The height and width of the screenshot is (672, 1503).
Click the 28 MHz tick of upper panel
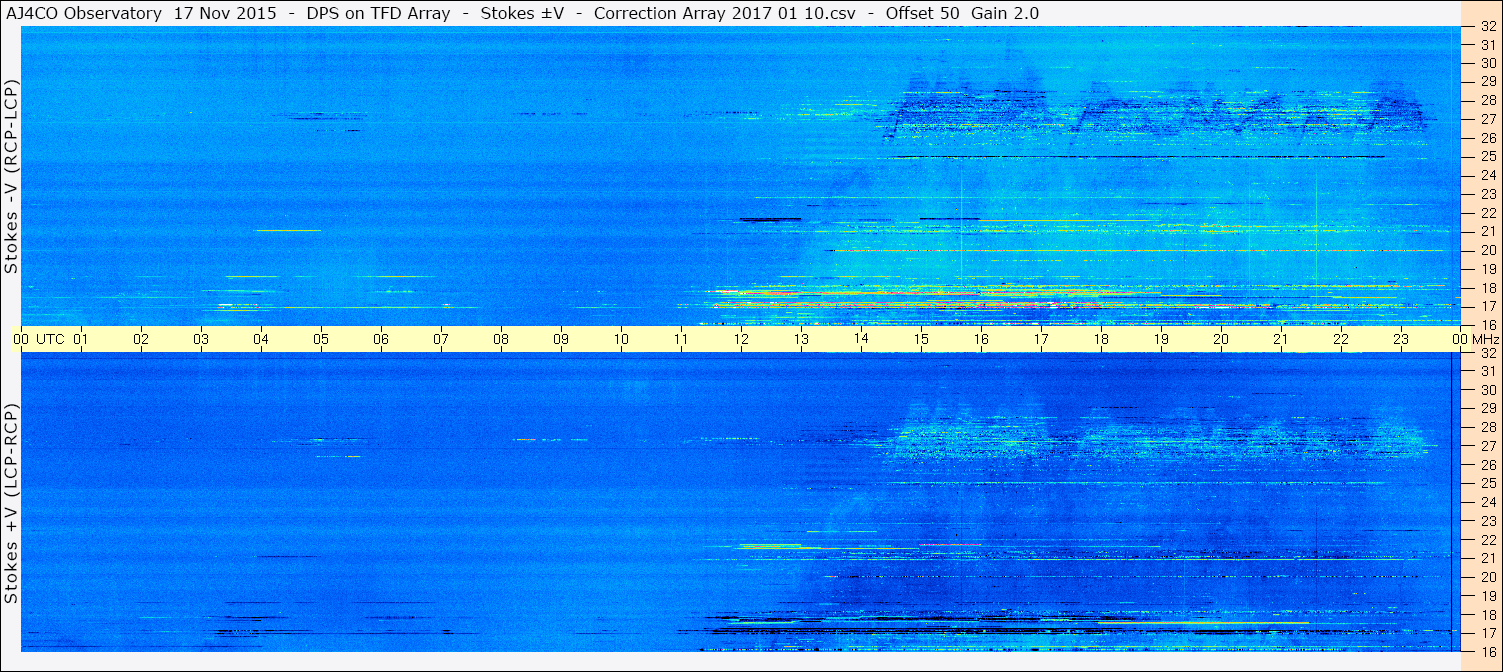click(1488, 100)
